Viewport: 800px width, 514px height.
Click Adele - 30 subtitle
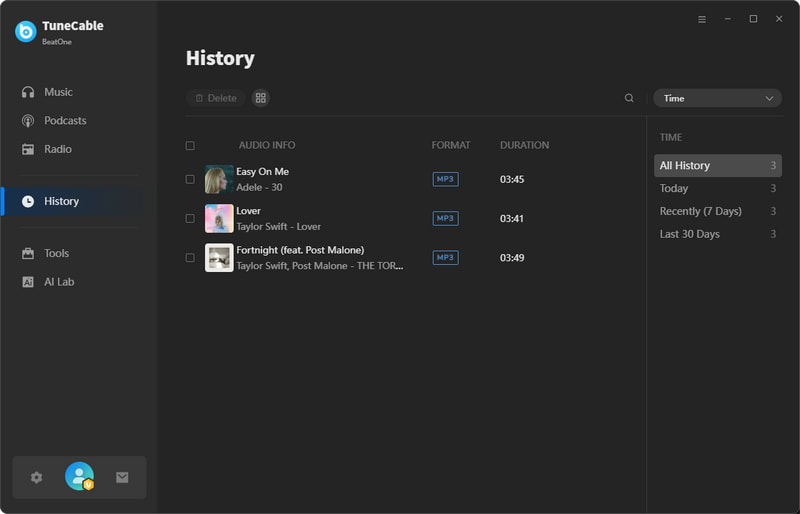[x=259, y=187]
